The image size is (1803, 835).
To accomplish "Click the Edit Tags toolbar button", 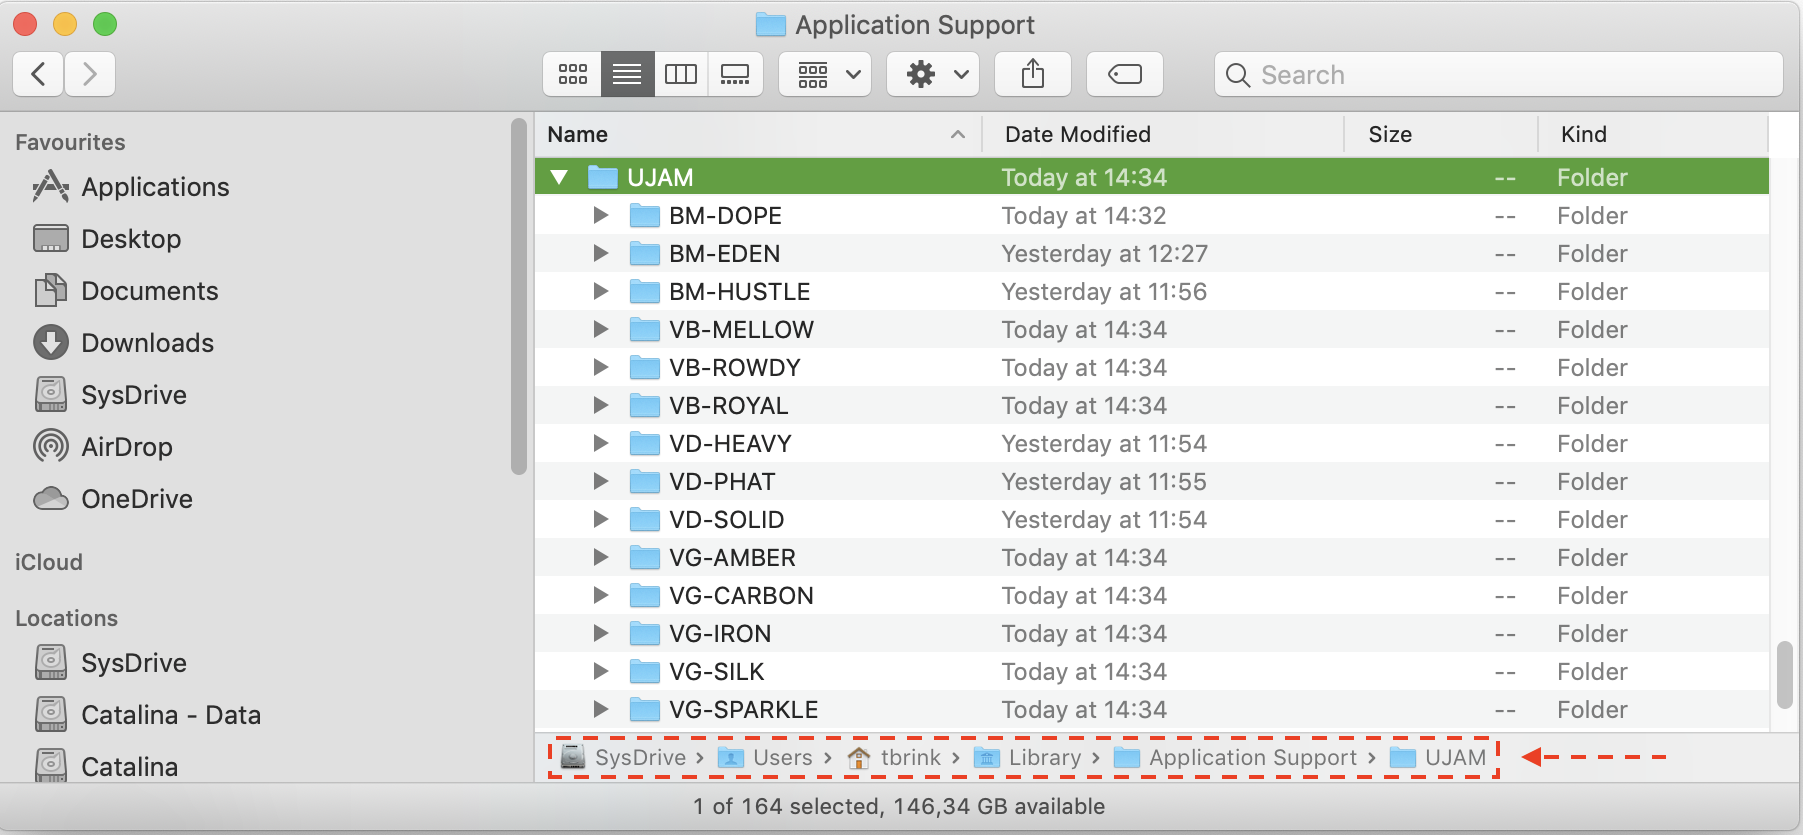I will tap(1125, 74).
